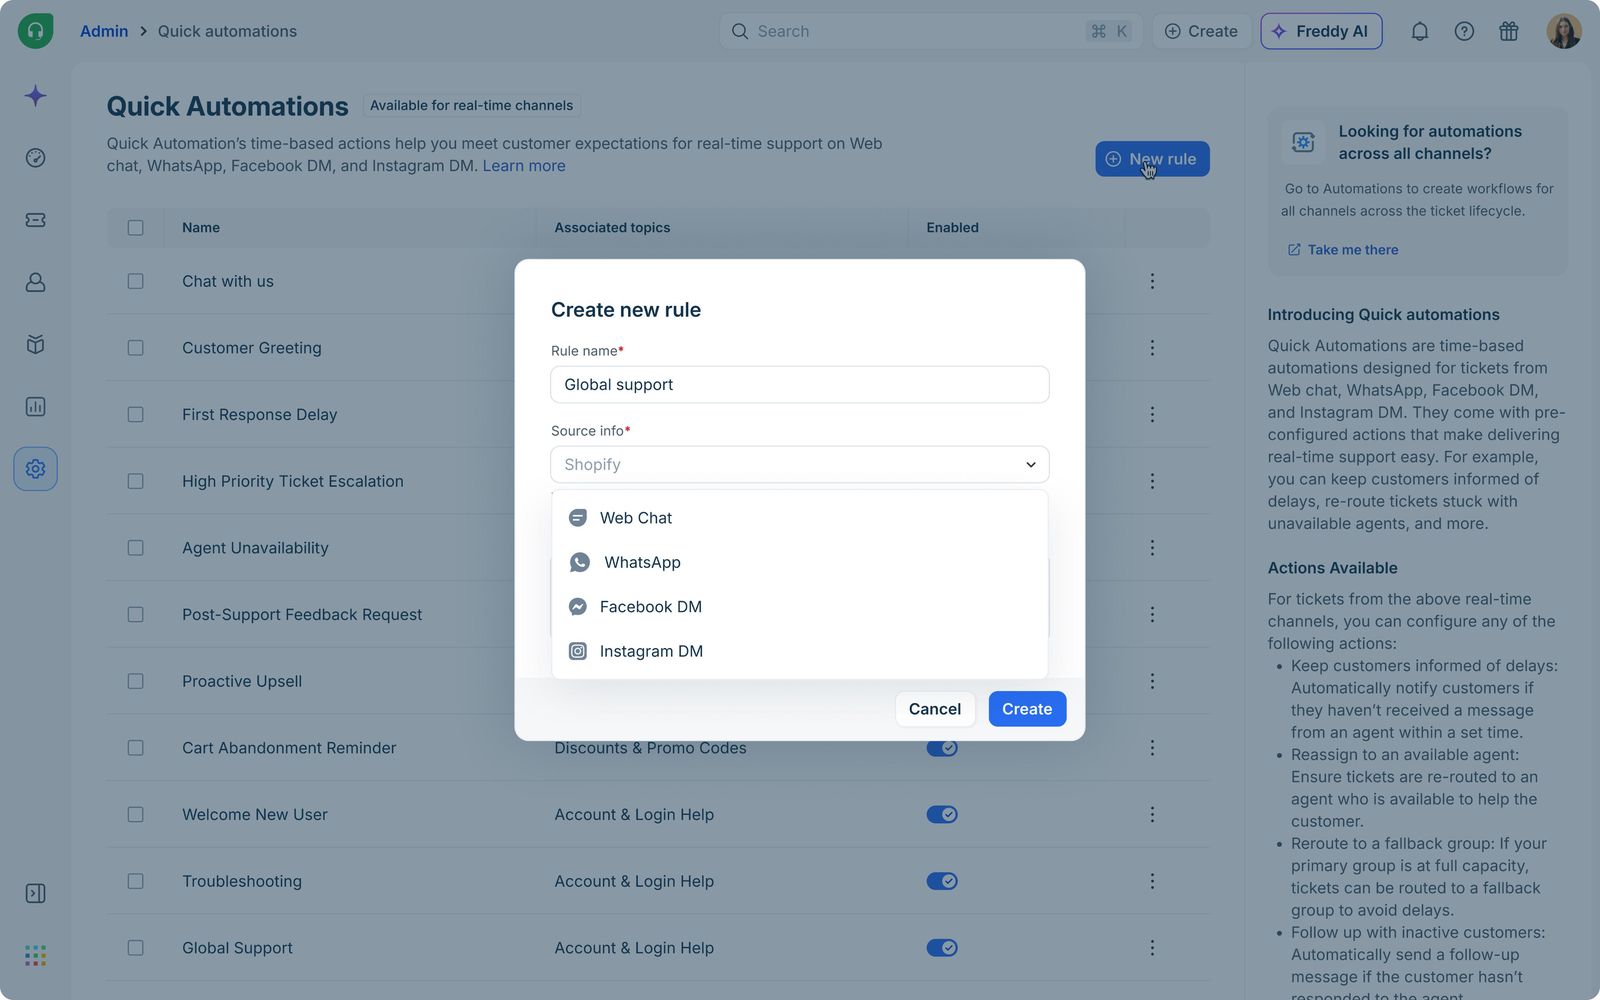Disable the Welcome New User toggle
The height and width of the screenshot is (1000, 1600).
tap(942, 814)
